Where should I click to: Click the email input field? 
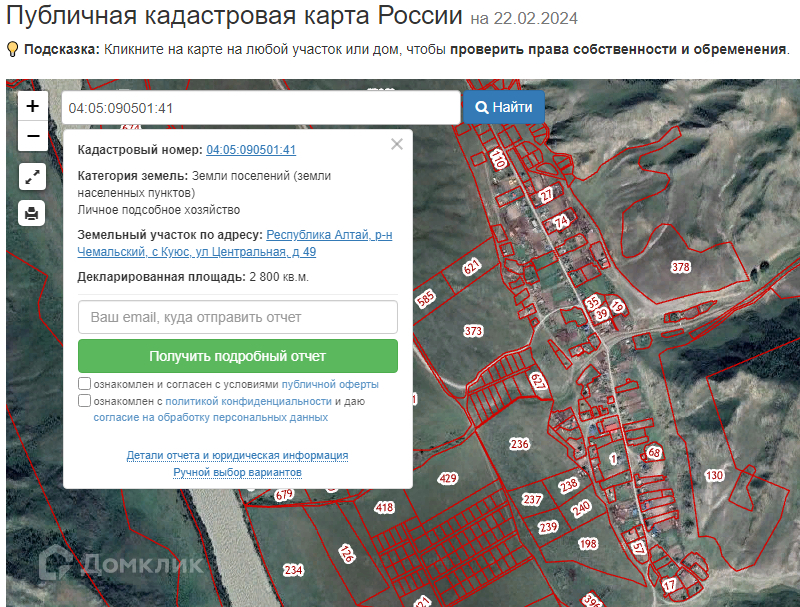coord(238,317)
